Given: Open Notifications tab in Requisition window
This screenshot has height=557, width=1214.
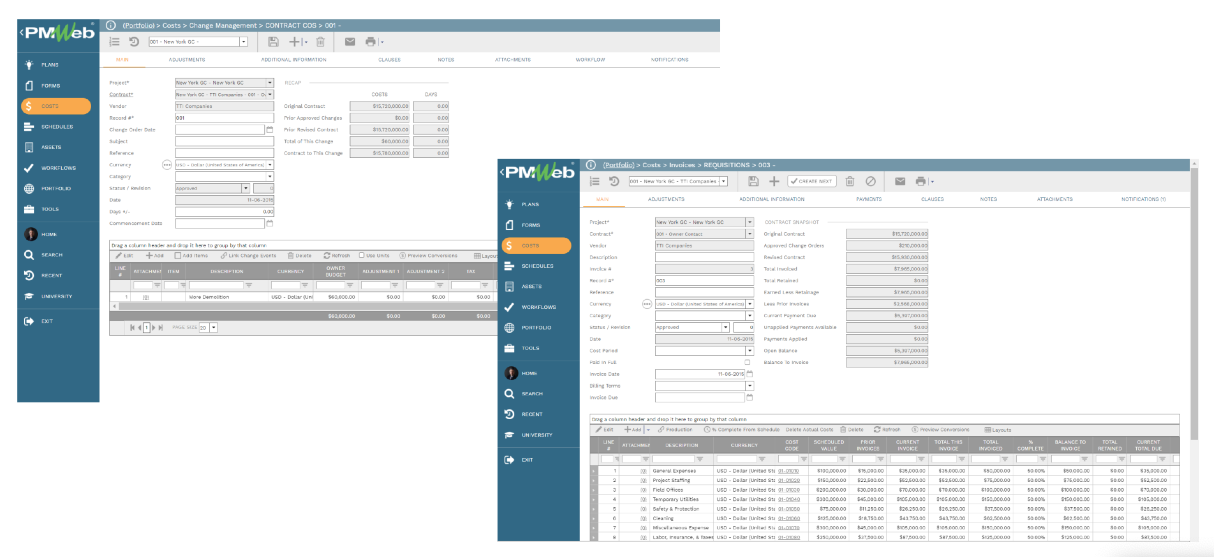Looking at the screenshot, I should point(1144,199).
